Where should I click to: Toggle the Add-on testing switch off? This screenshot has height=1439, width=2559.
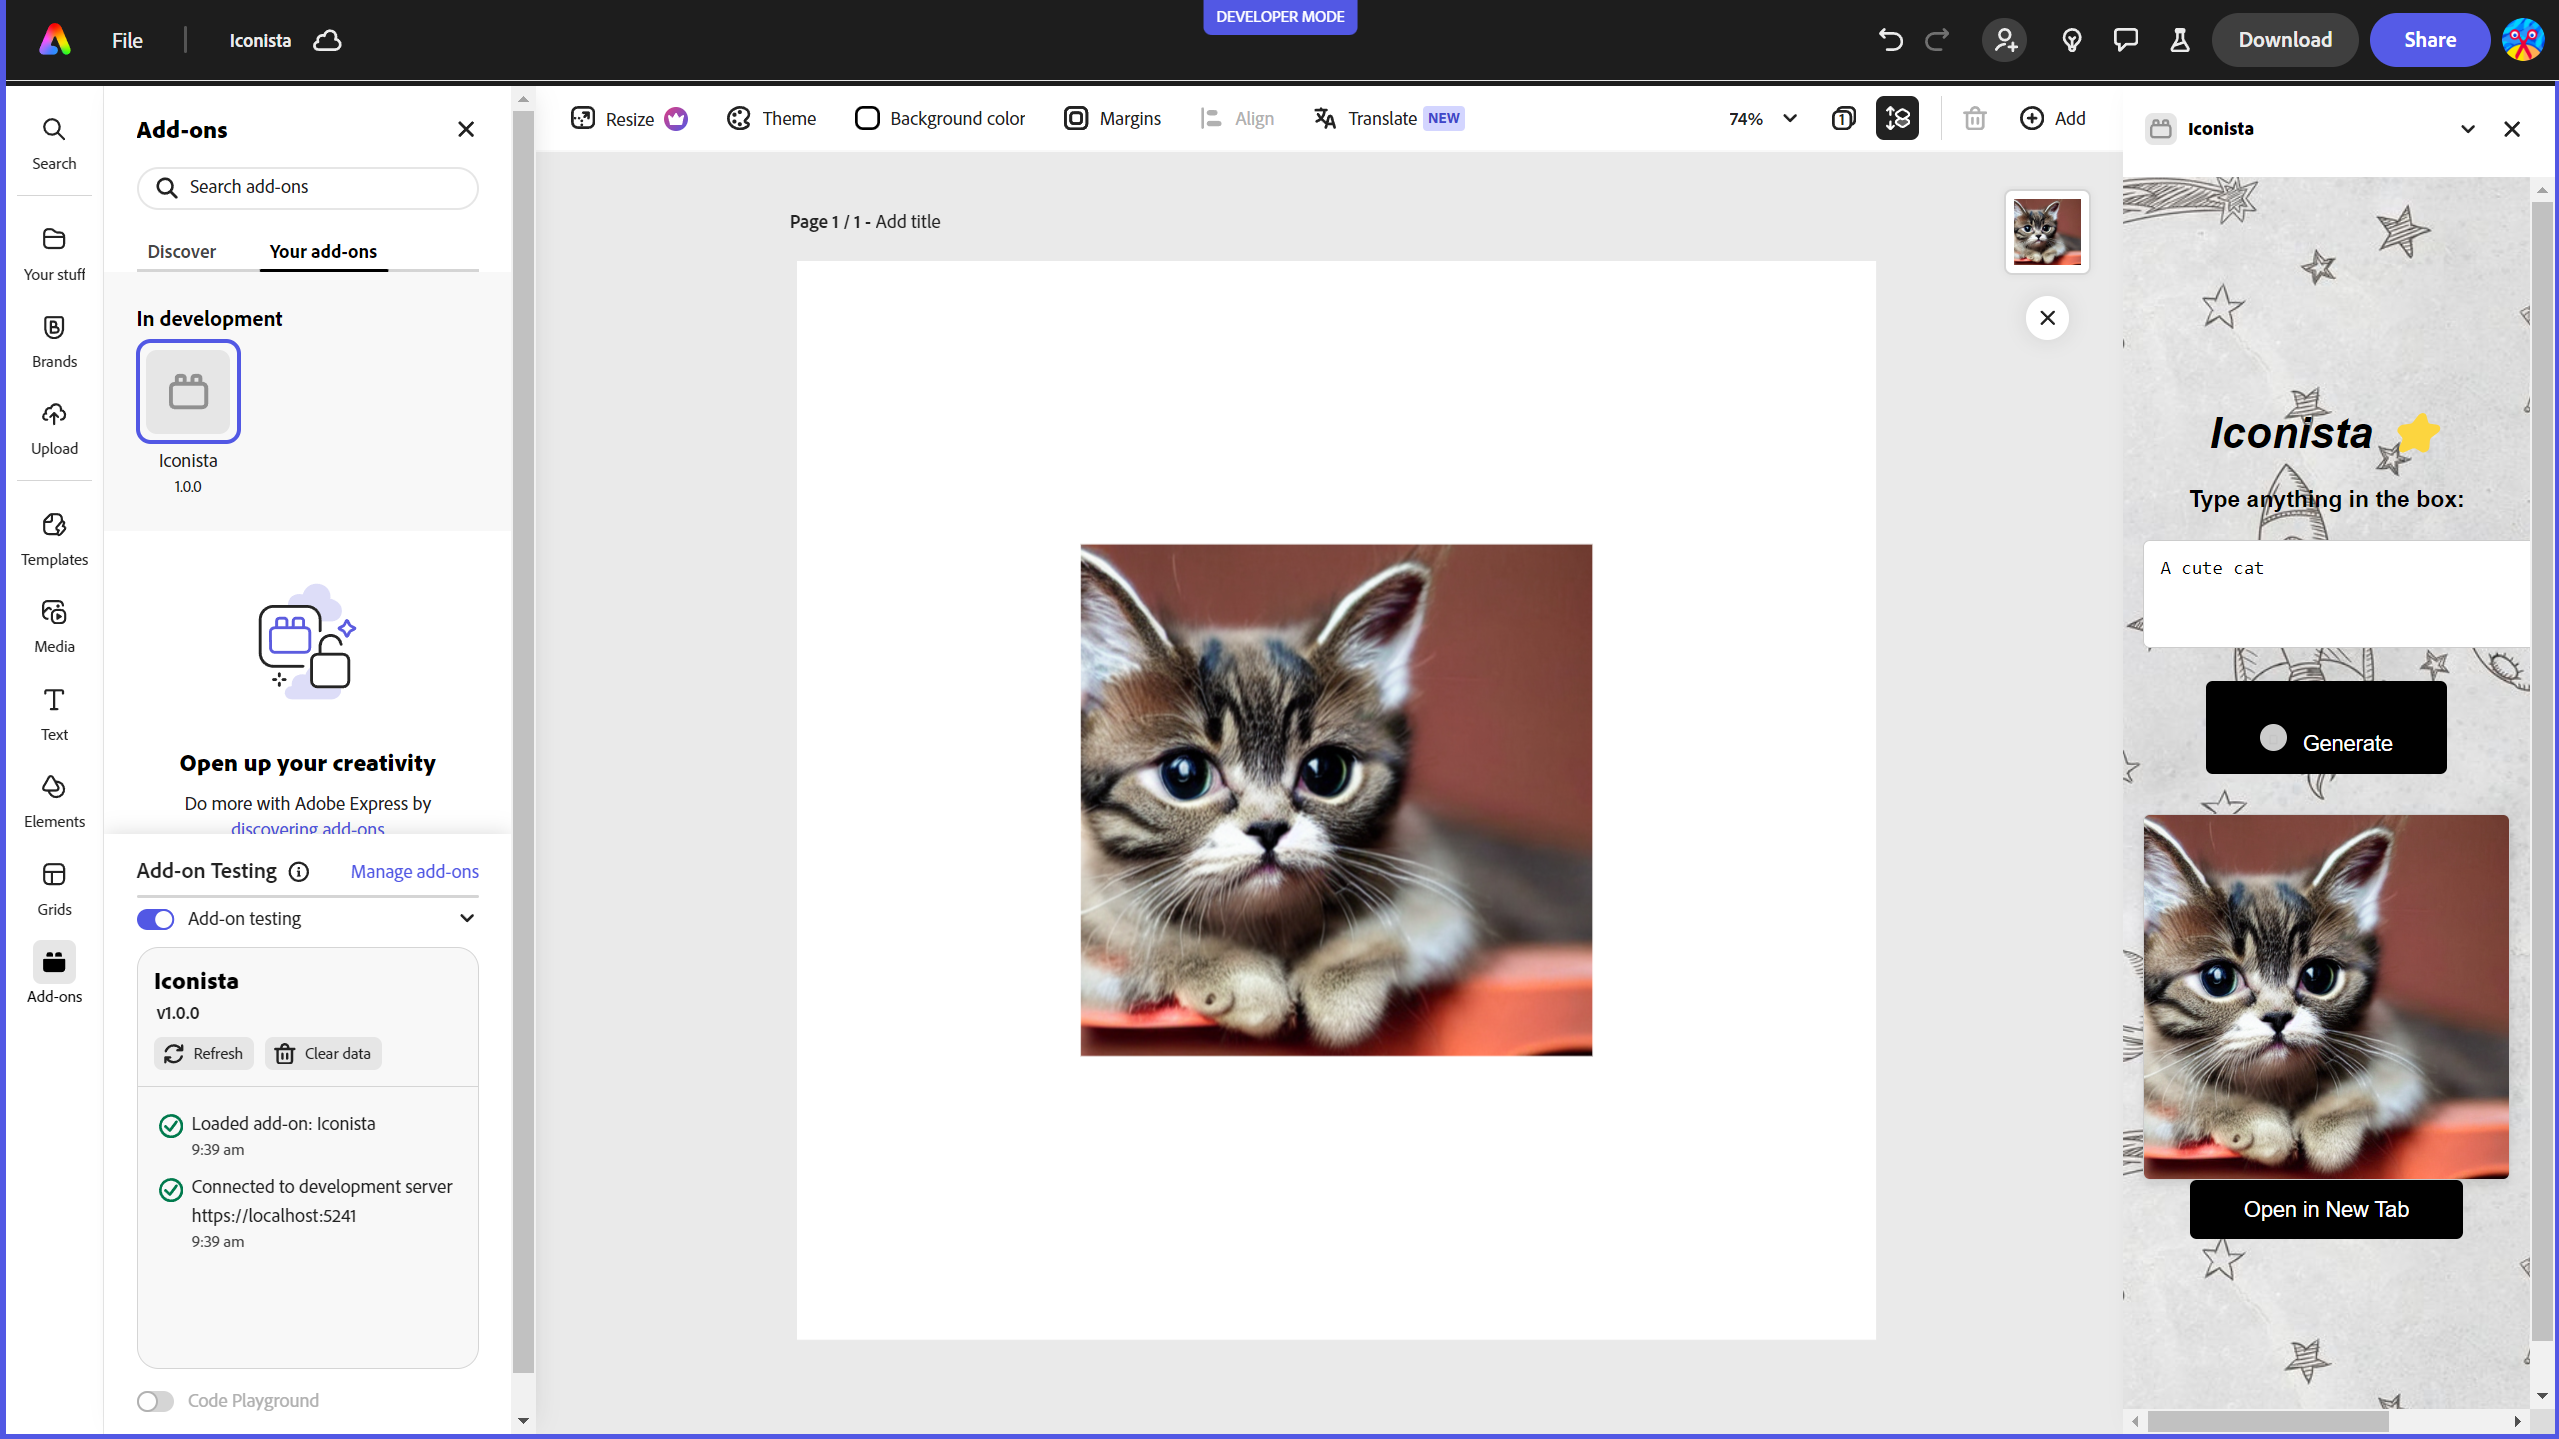155,919
